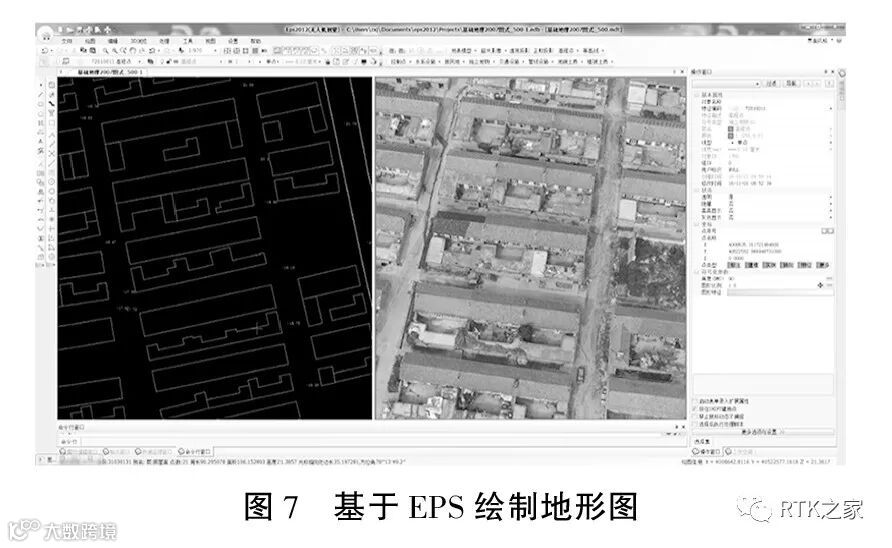This screenshot has width=892, height=548.
Task: Collapse the 状态 property group
Action: (696, 191)
